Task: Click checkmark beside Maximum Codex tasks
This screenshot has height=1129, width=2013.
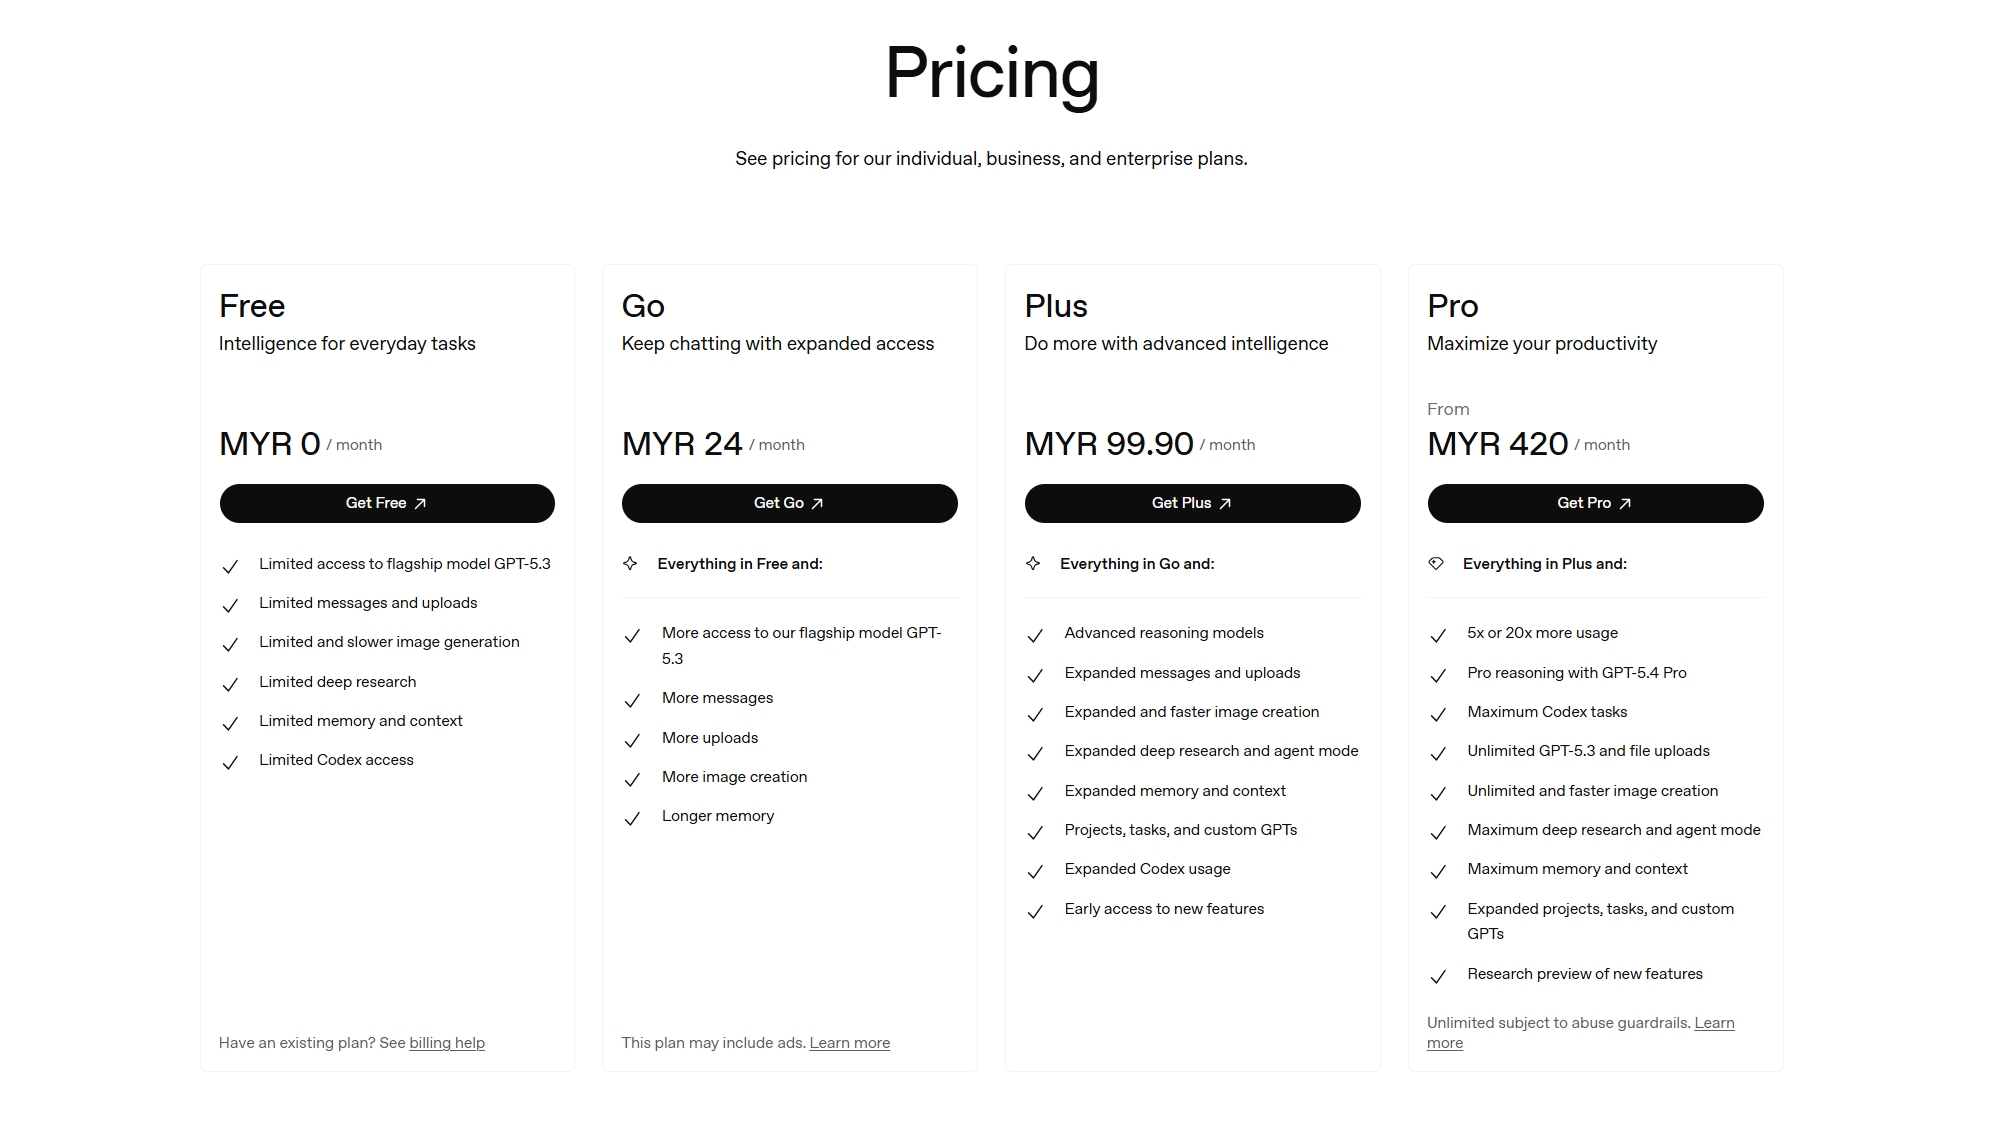Action: click(x=1438, y=715)
